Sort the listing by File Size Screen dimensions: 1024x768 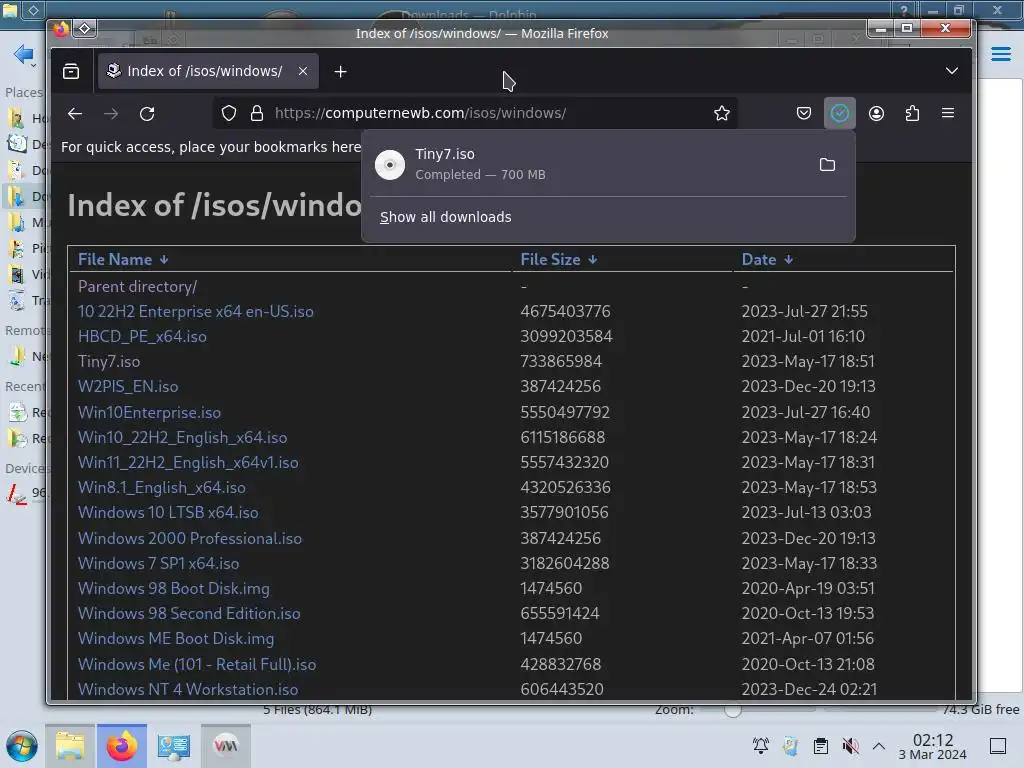tap(558, 259)
